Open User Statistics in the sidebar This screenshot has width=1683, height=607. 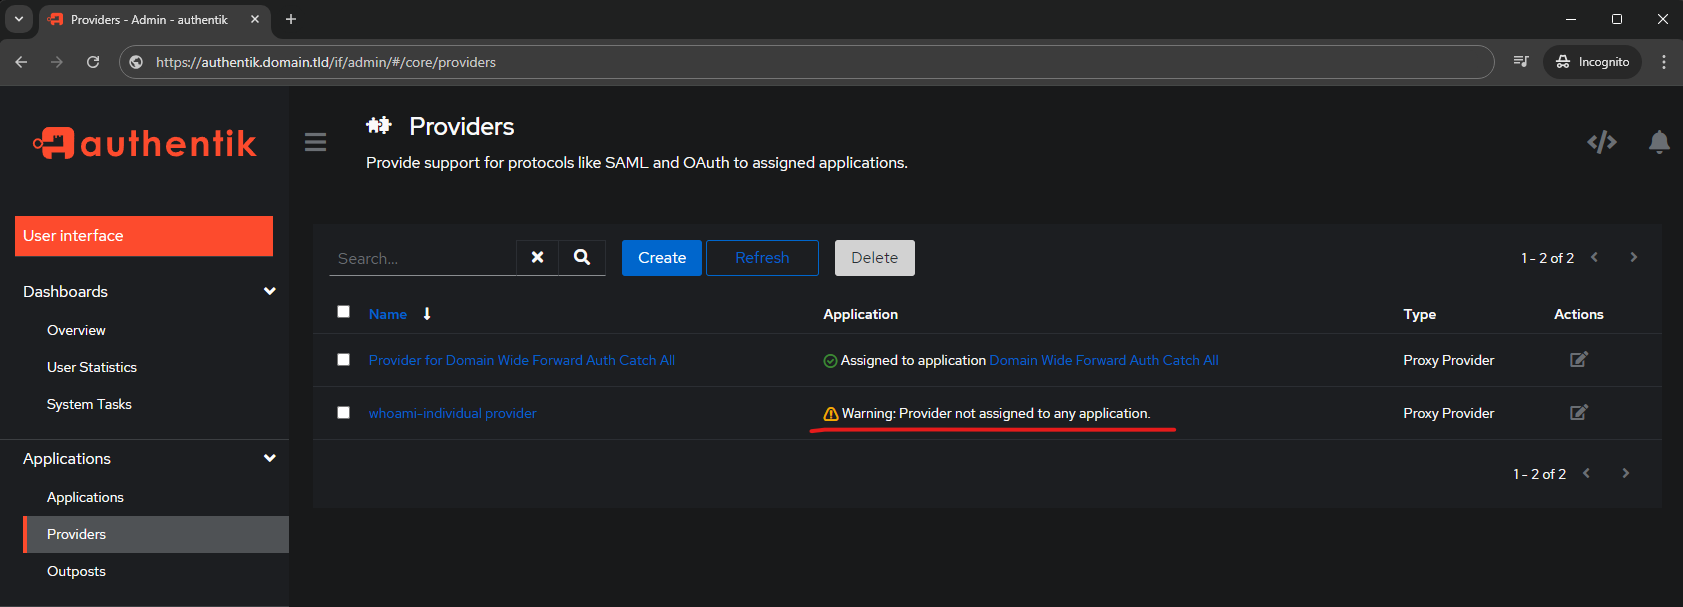pyautogui.click(x=92, y=367)
